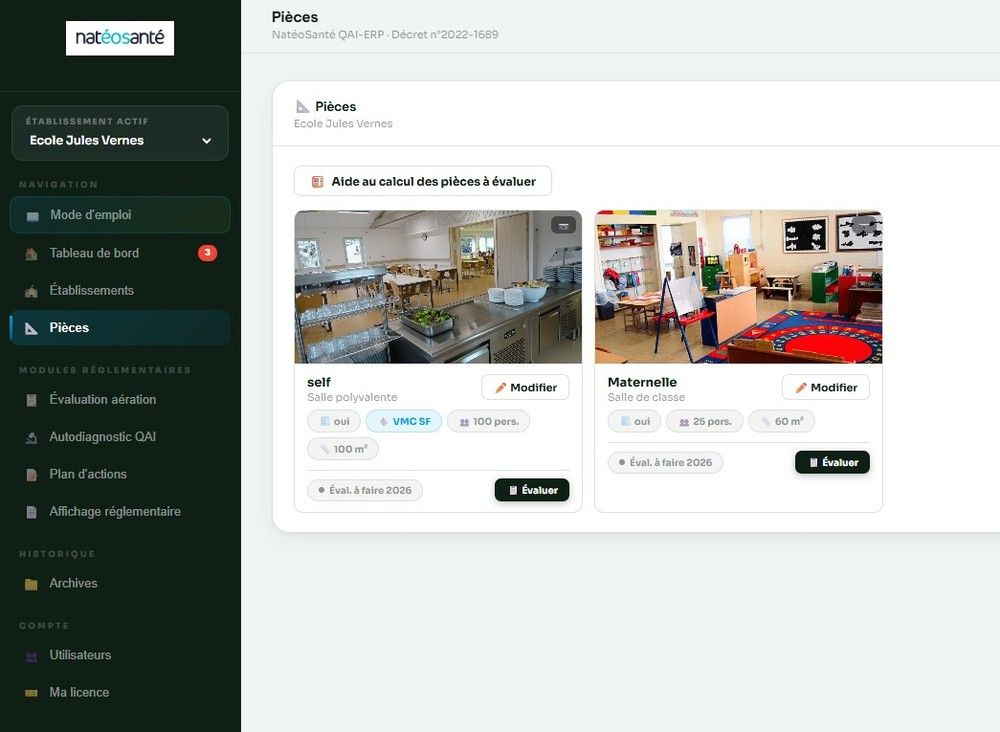
Task: Click the Pièces set-square sidebar icon
Action: point(31,328)
